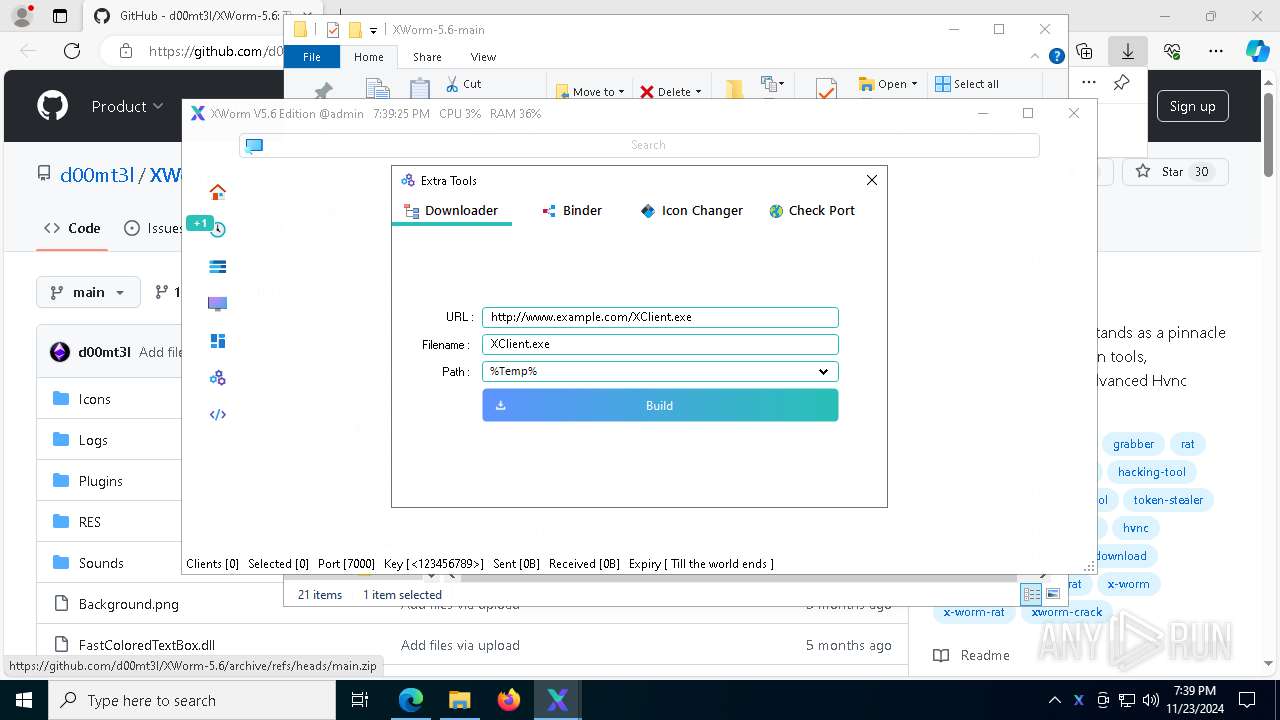Screen dimensions: 1280x720
Task: Open the Share tab in File Explorer
Action: 427,57
